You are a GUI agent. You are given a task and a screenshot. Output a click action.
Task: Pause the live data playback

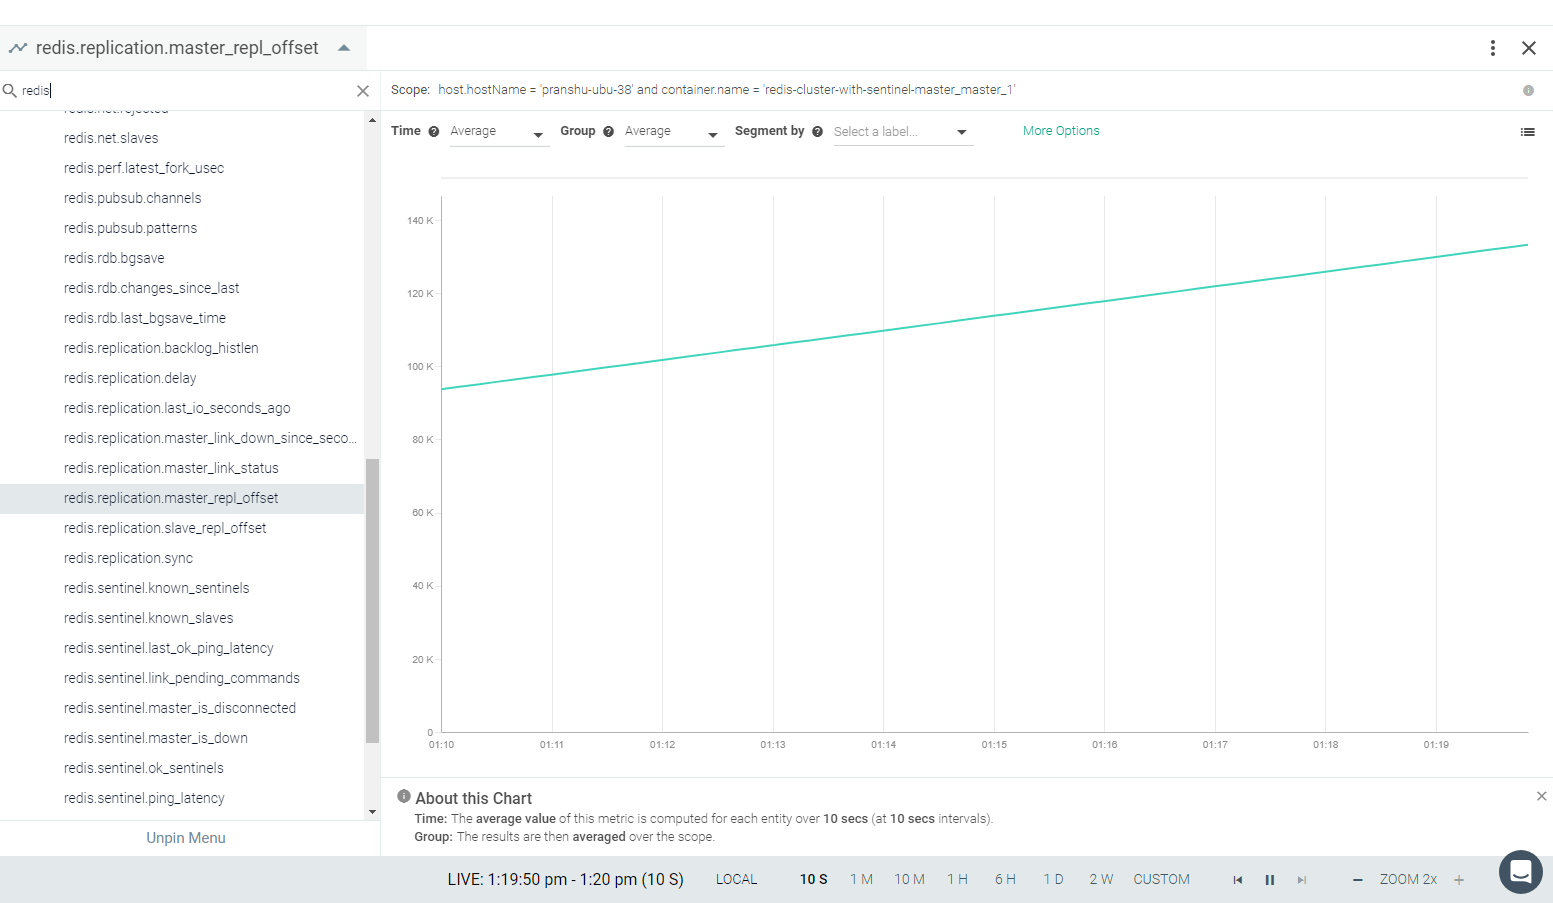coord(1270,880)
